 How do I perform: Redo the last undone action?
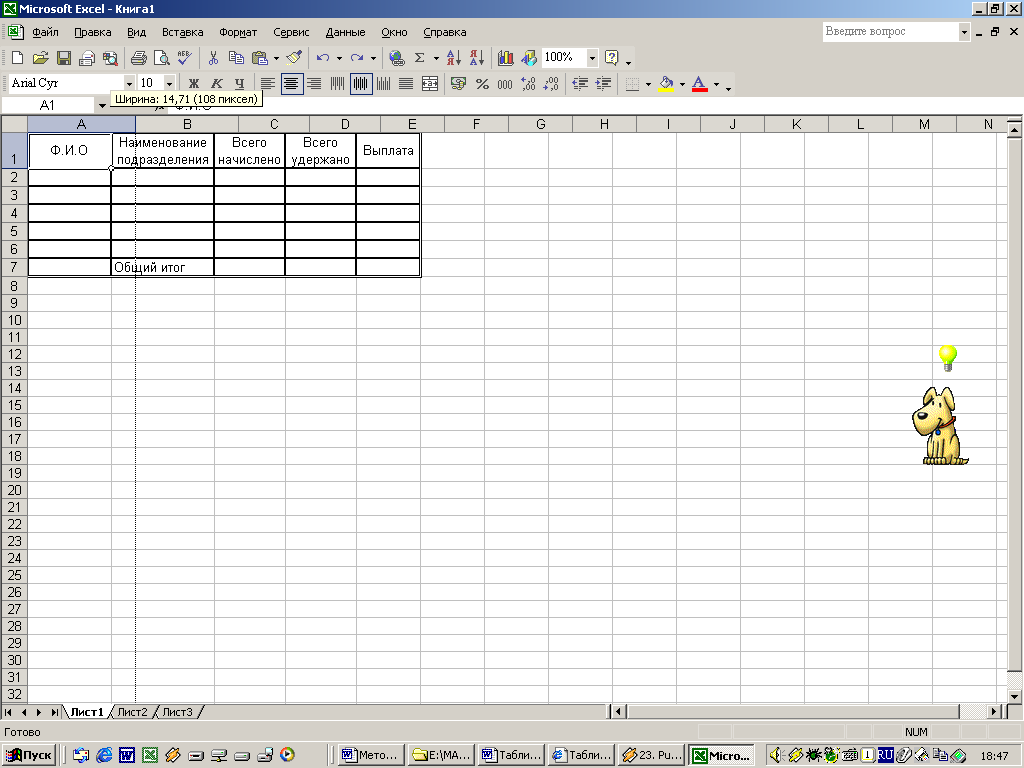click(x=357, y=58)
